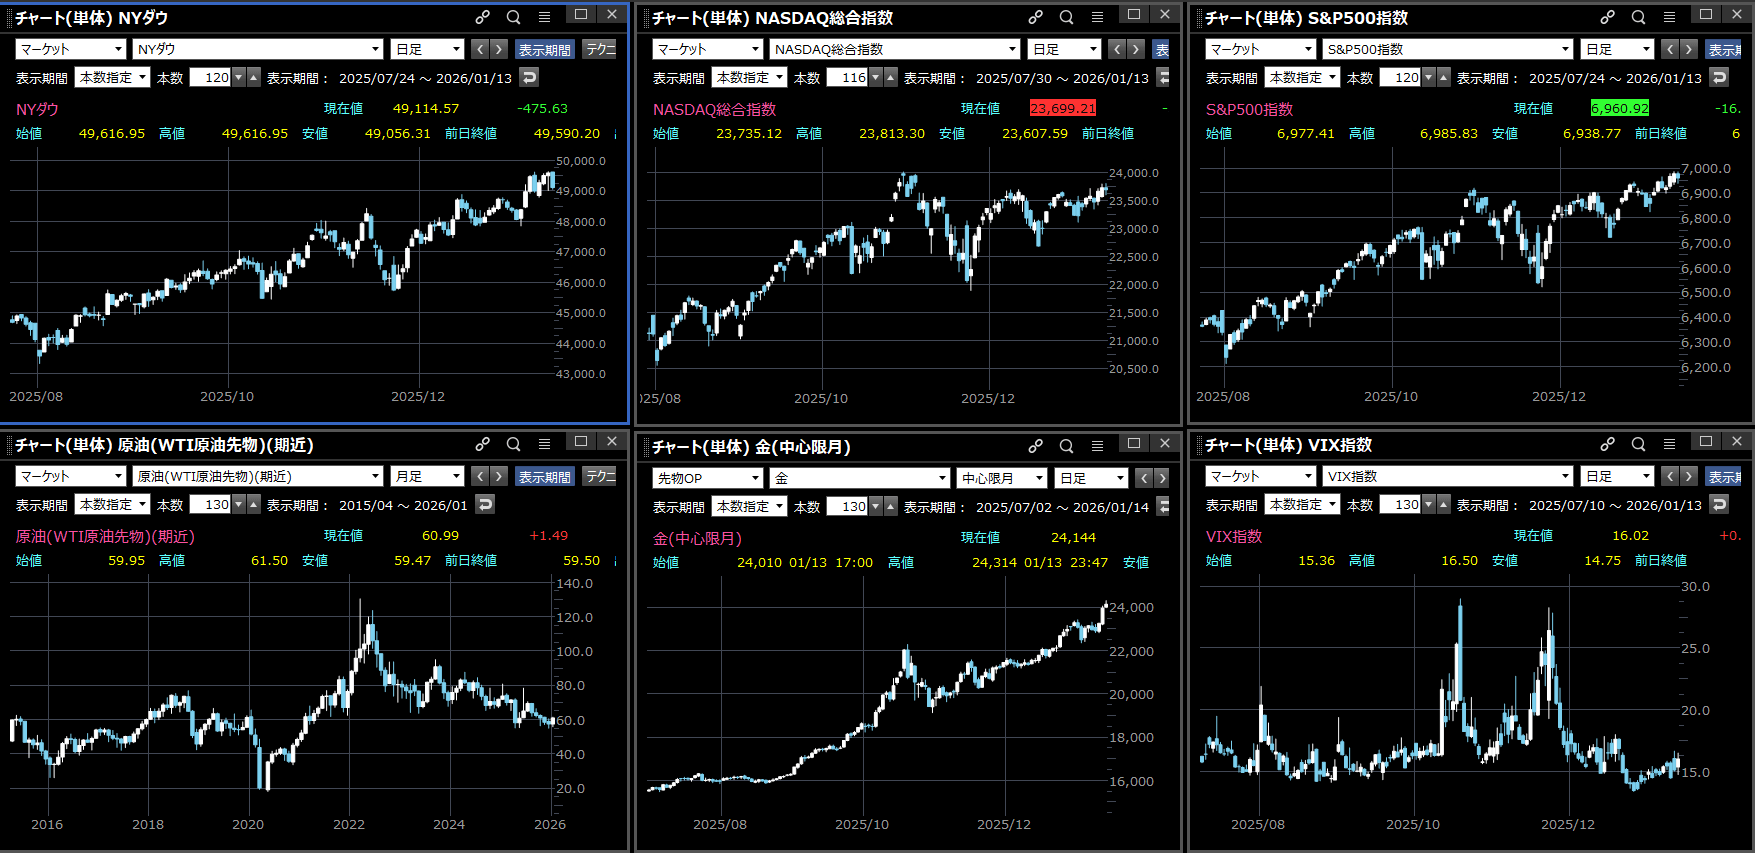1755x853 pixels.
Task: Click the 本数 input field in S&P500 chart
Action: click(1400, 77)
